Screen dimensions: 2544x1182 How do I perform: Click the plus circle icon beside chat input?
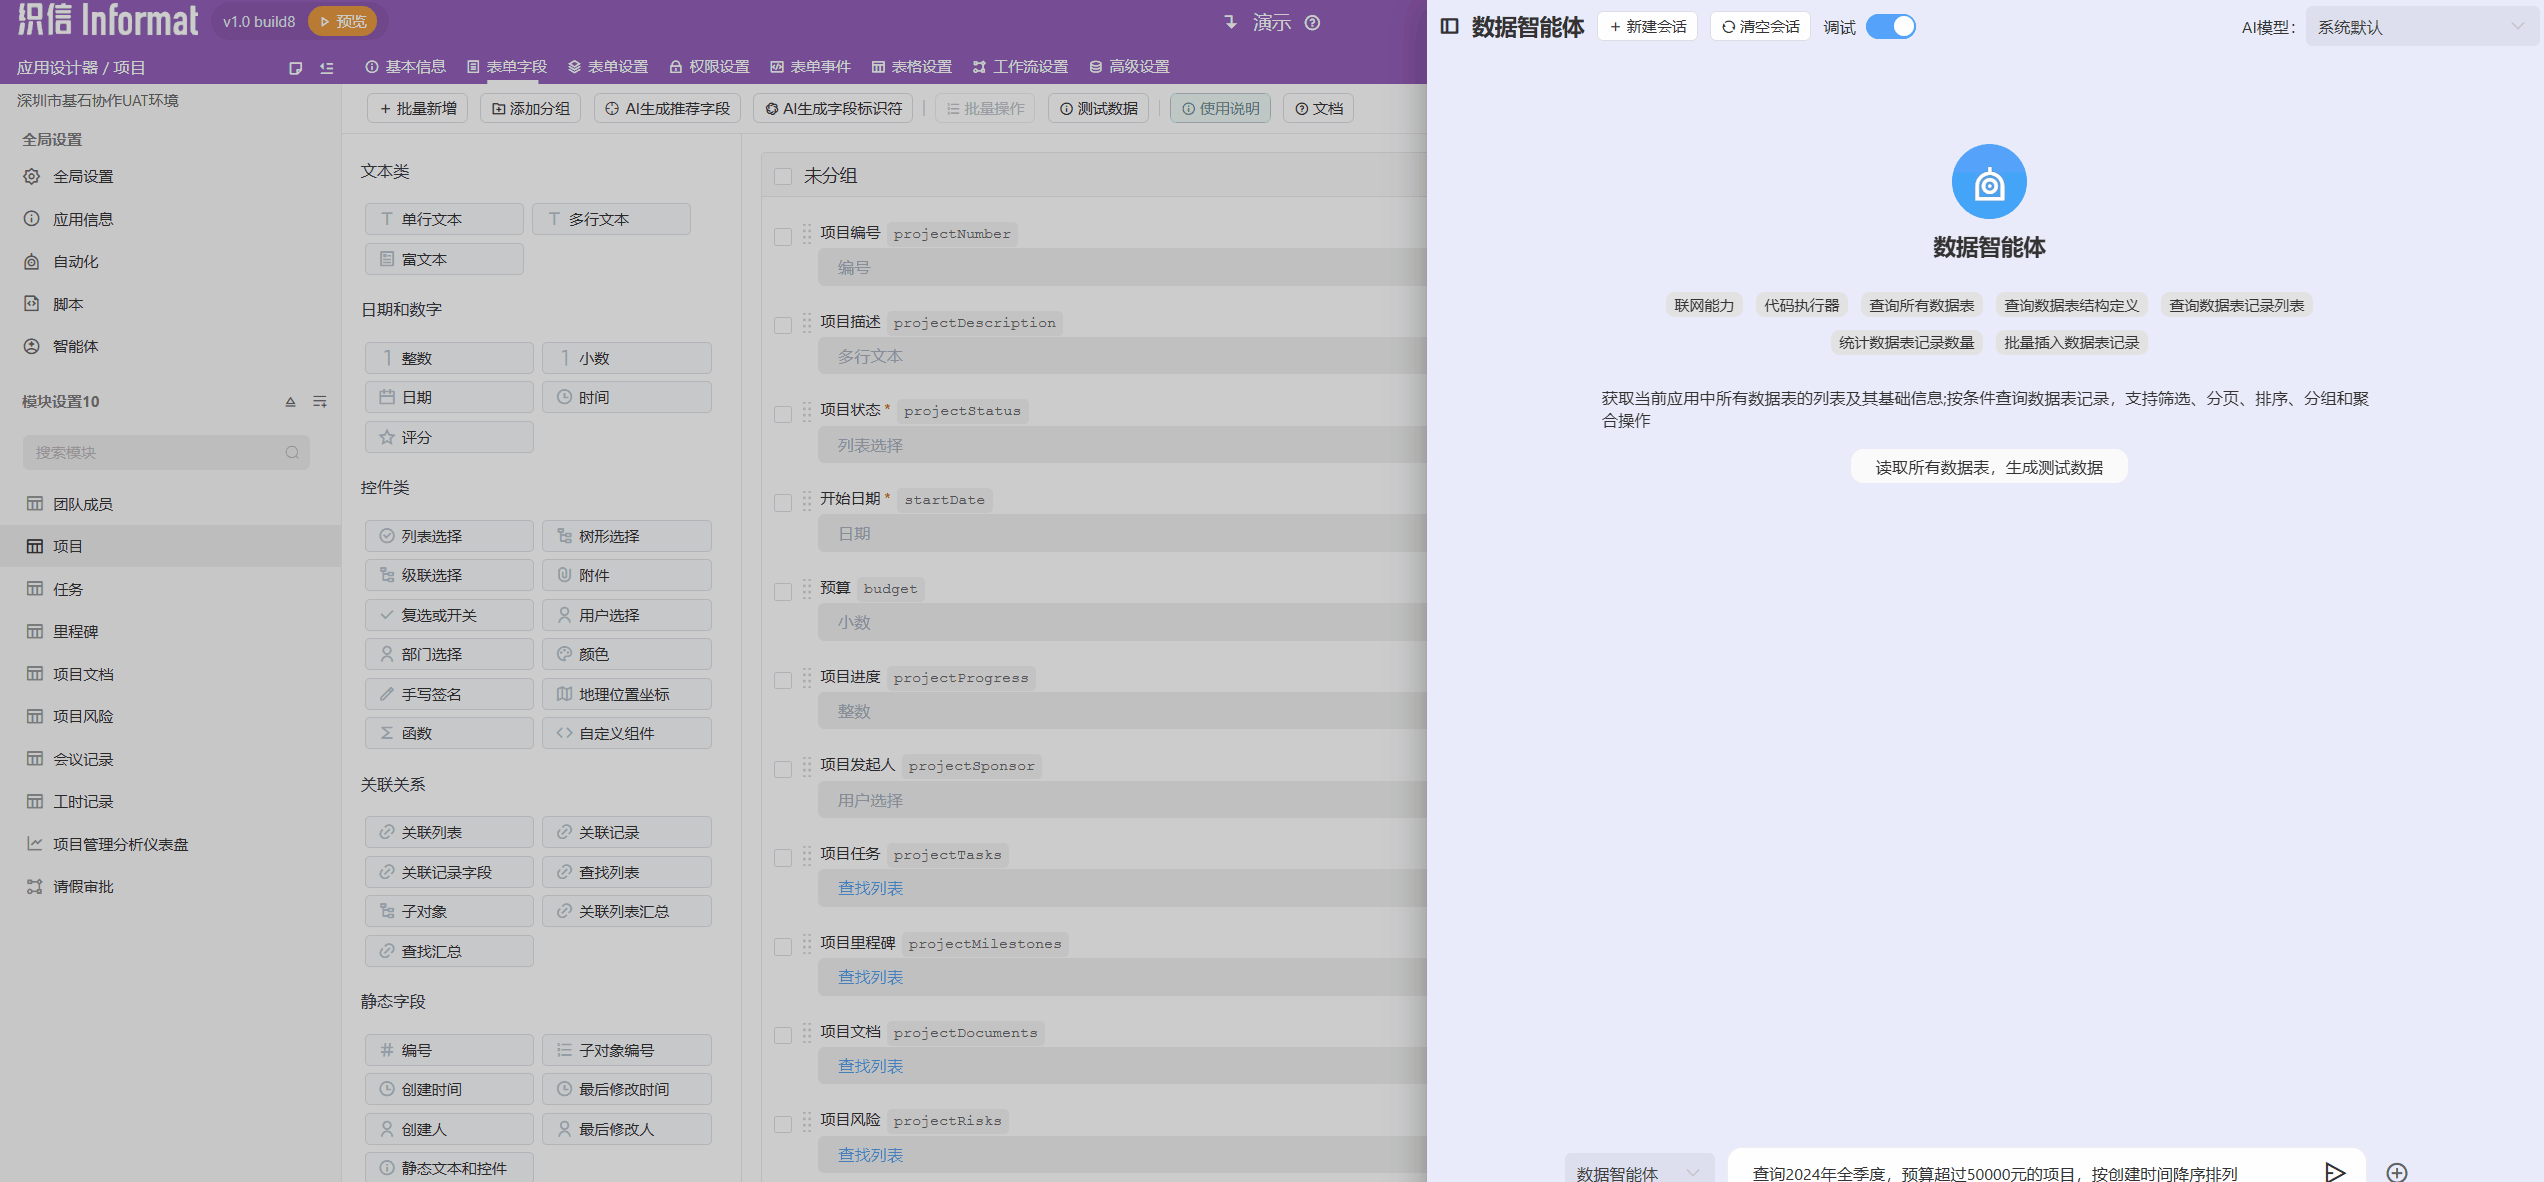pos(2397,1172)
